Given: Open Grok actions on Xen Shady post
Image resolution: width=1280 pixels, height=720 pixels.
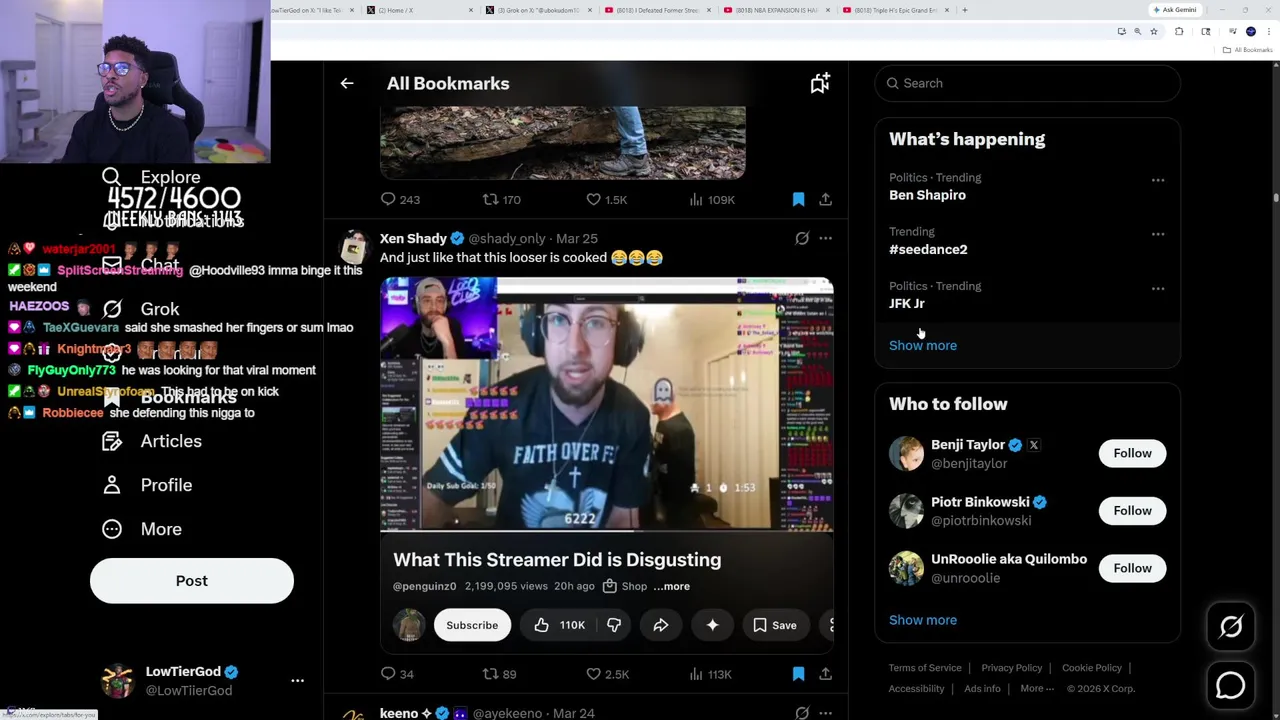Looking at the screenshot, I should pyautogui.click(x=802, y=238).
